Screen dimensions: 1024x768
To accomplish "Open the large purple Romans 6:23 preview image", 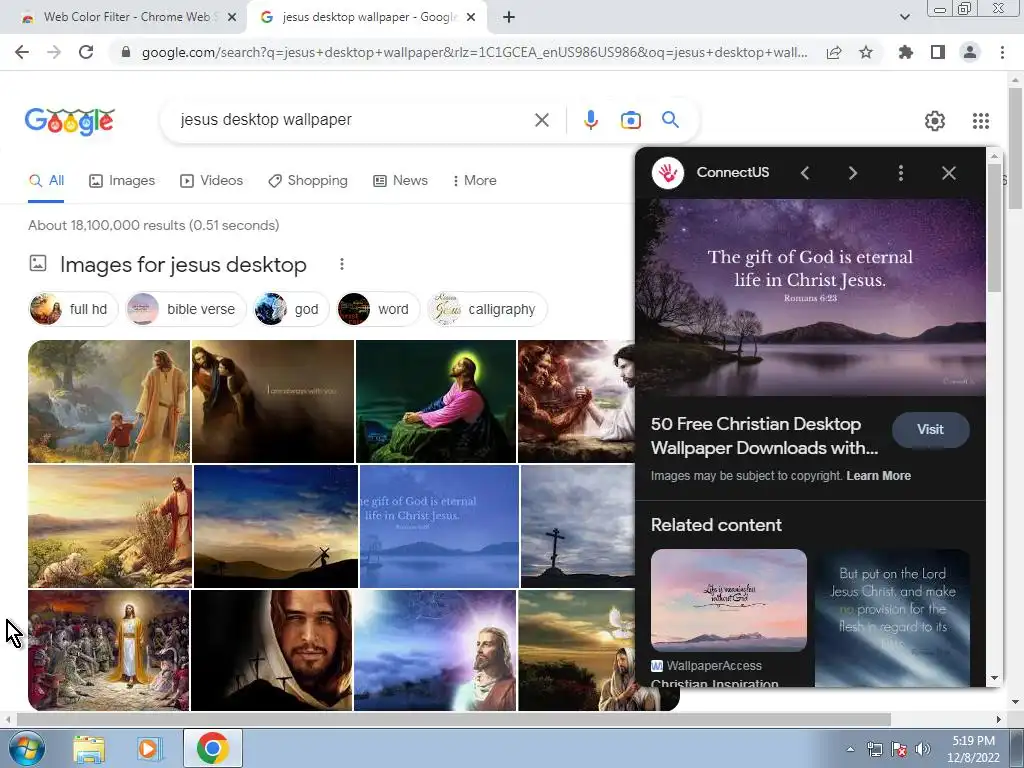I will pos(810,297).
